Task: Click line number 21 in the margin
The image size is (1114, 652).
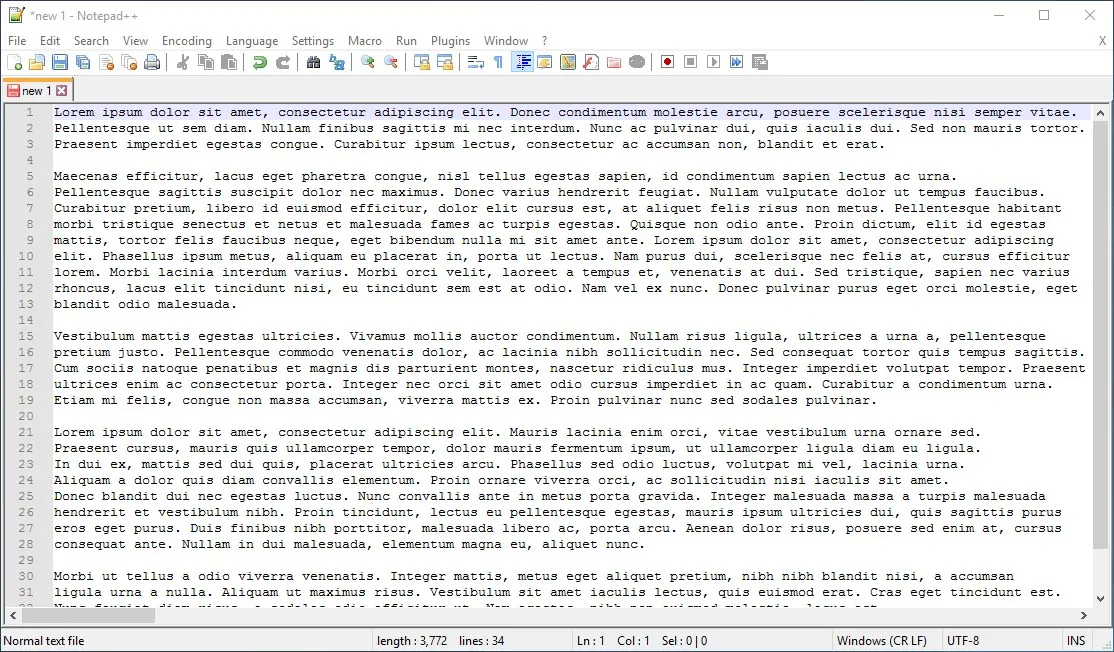Action: [26, 432]
